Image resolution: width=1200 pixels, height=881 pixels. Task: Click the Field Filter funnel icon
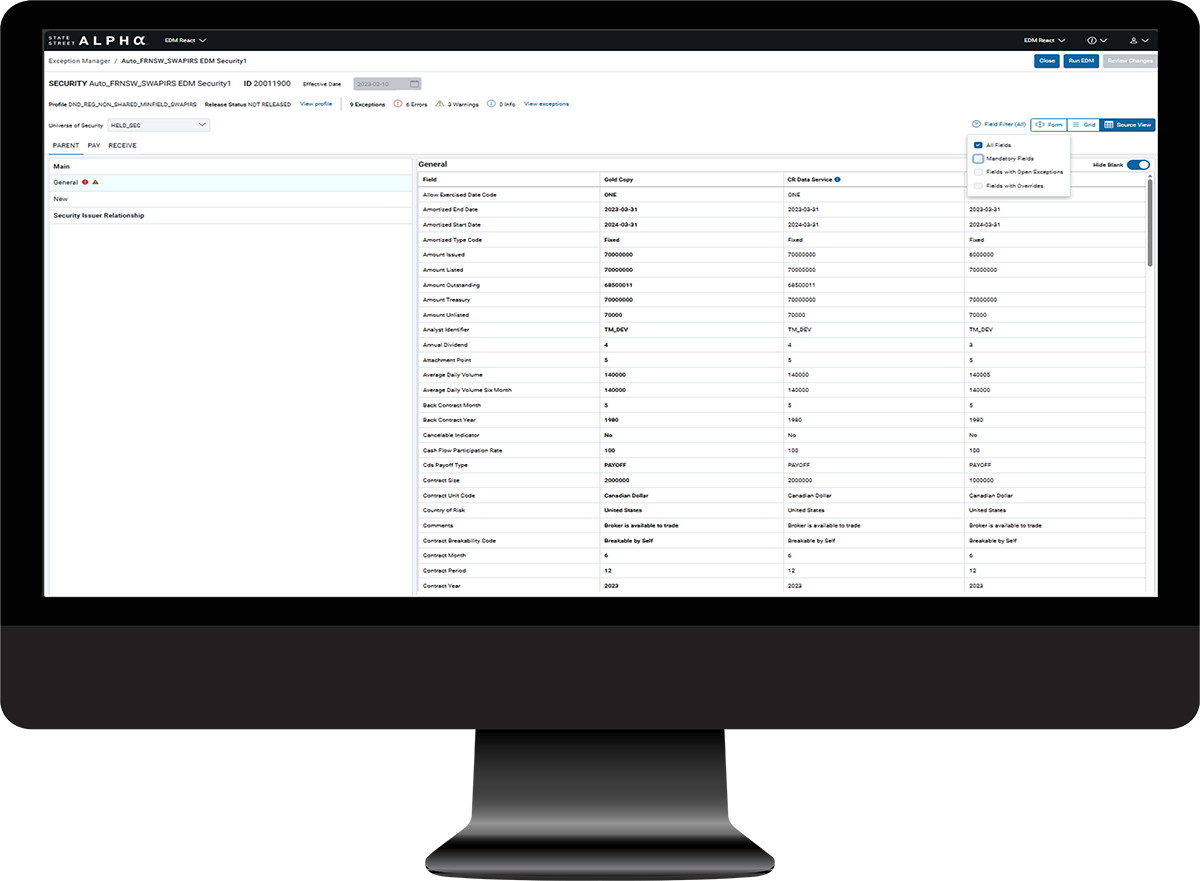[976, 125]
